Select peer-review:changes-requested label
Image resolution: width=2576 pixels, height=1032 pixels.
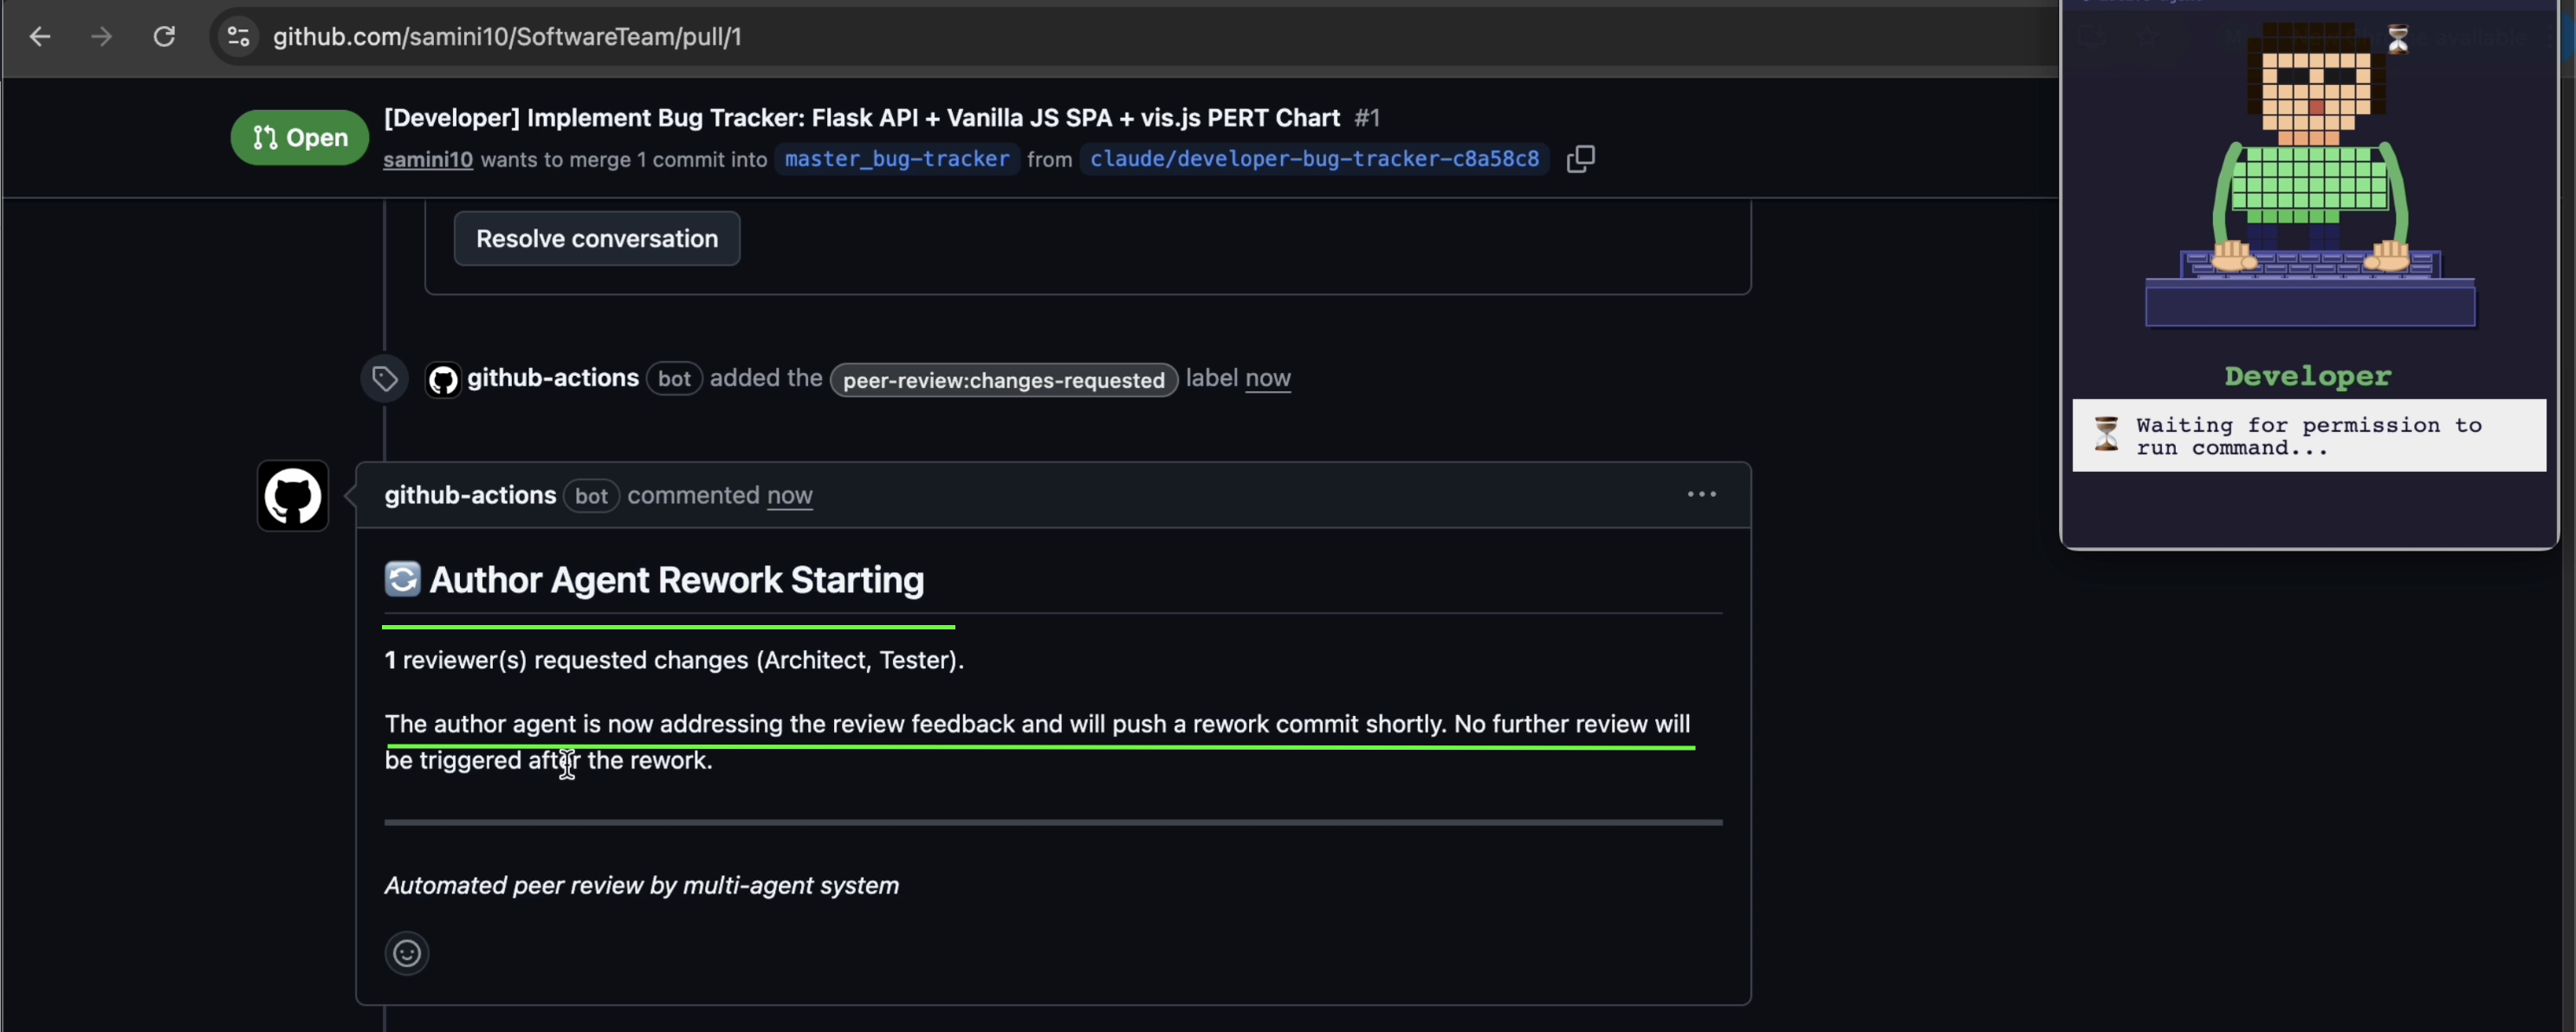1004,380
